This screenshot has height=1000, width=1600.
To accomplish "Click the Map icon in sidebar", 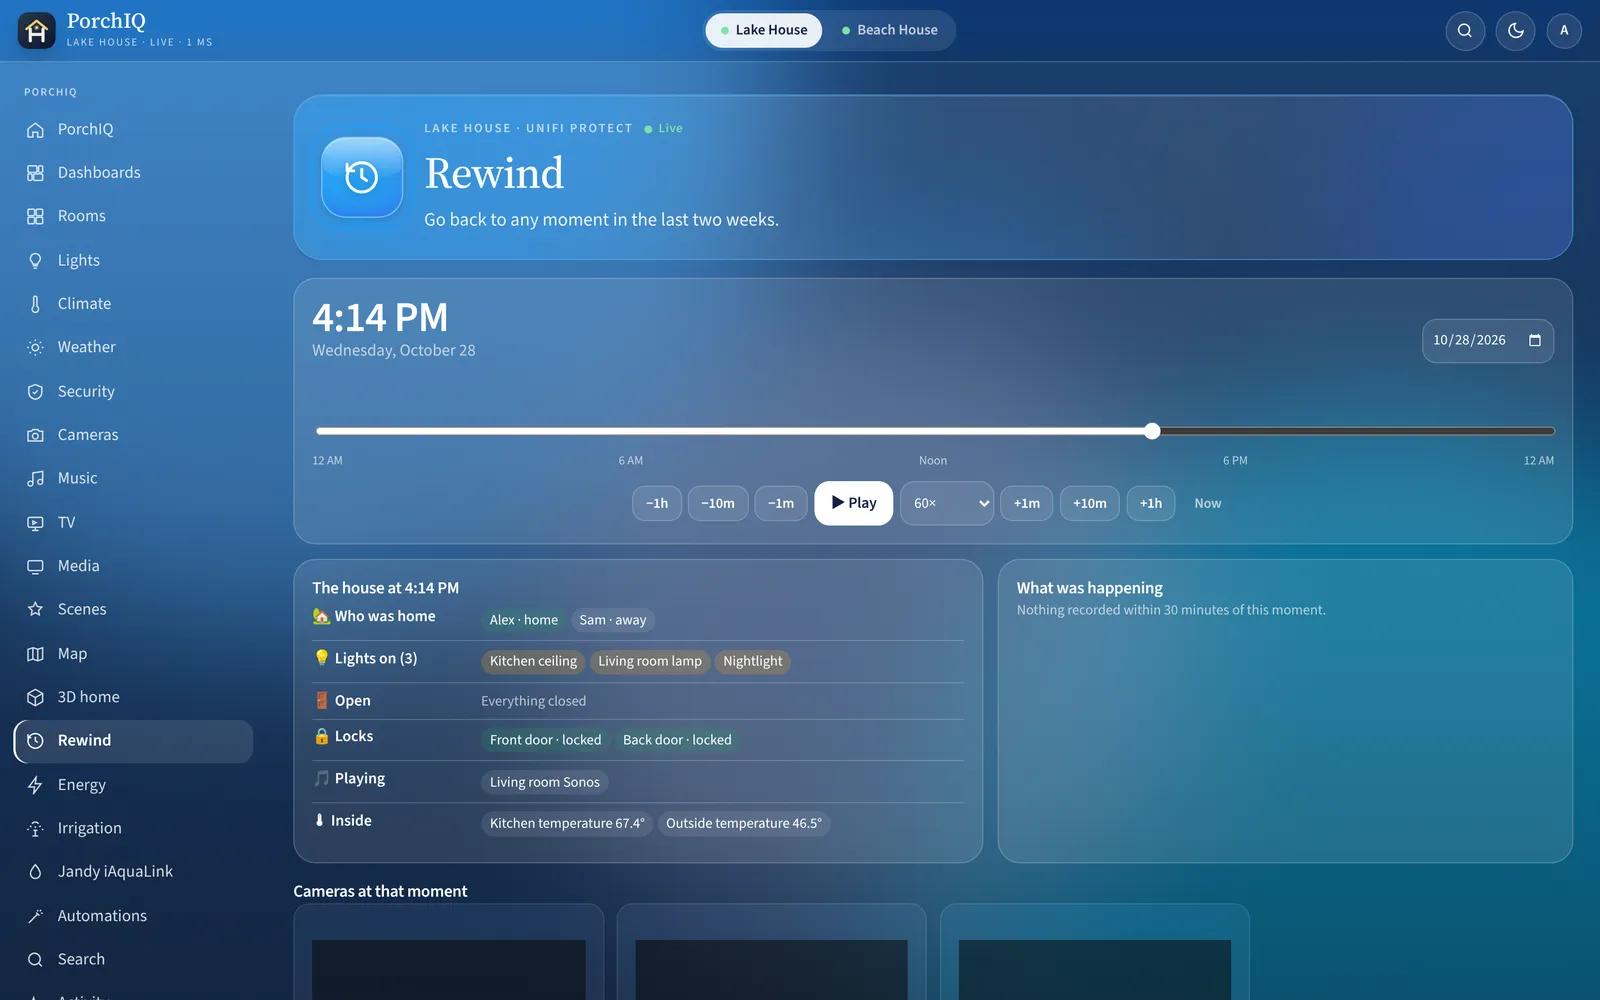I will click(35, 653).
